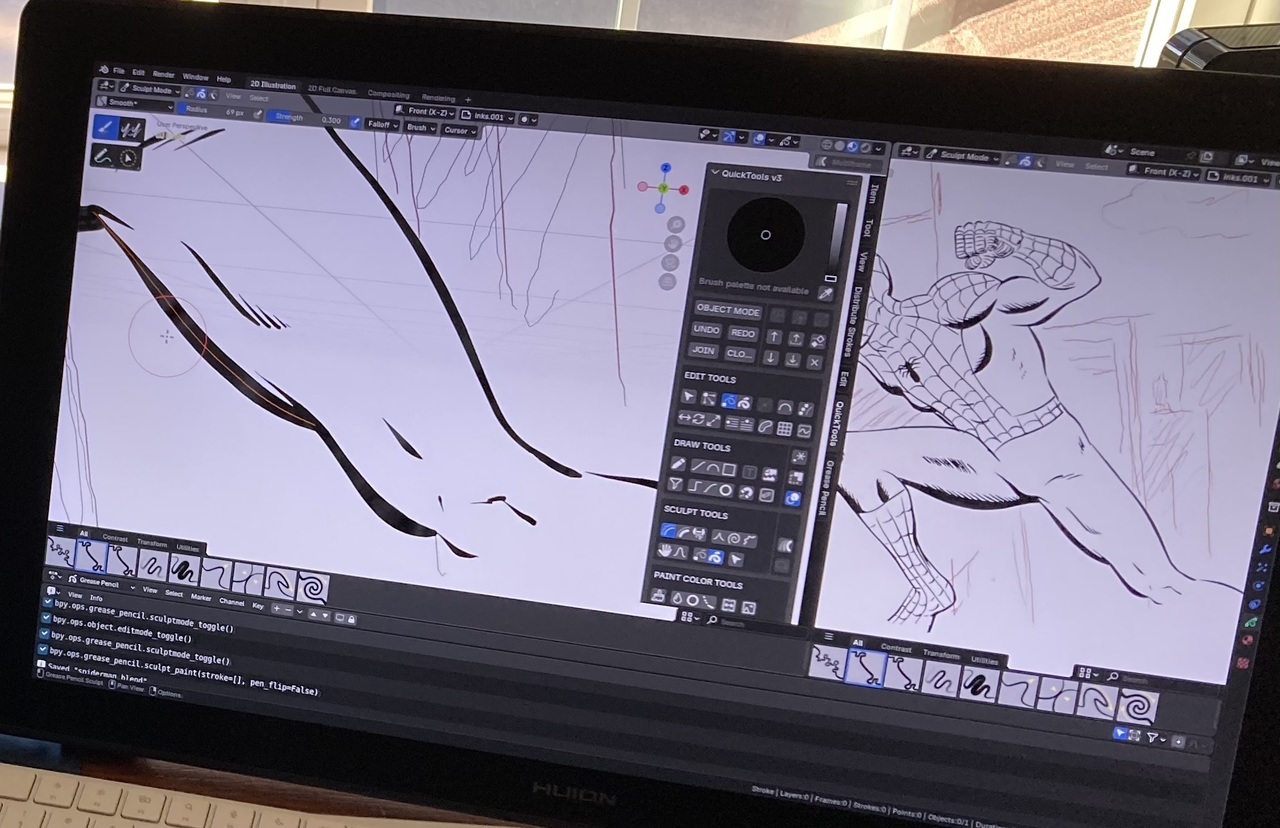Viewport: 1280px width, 828px height.
Task: Select the Smooth sculpt brush tool icon
Action: click(106, 127)
